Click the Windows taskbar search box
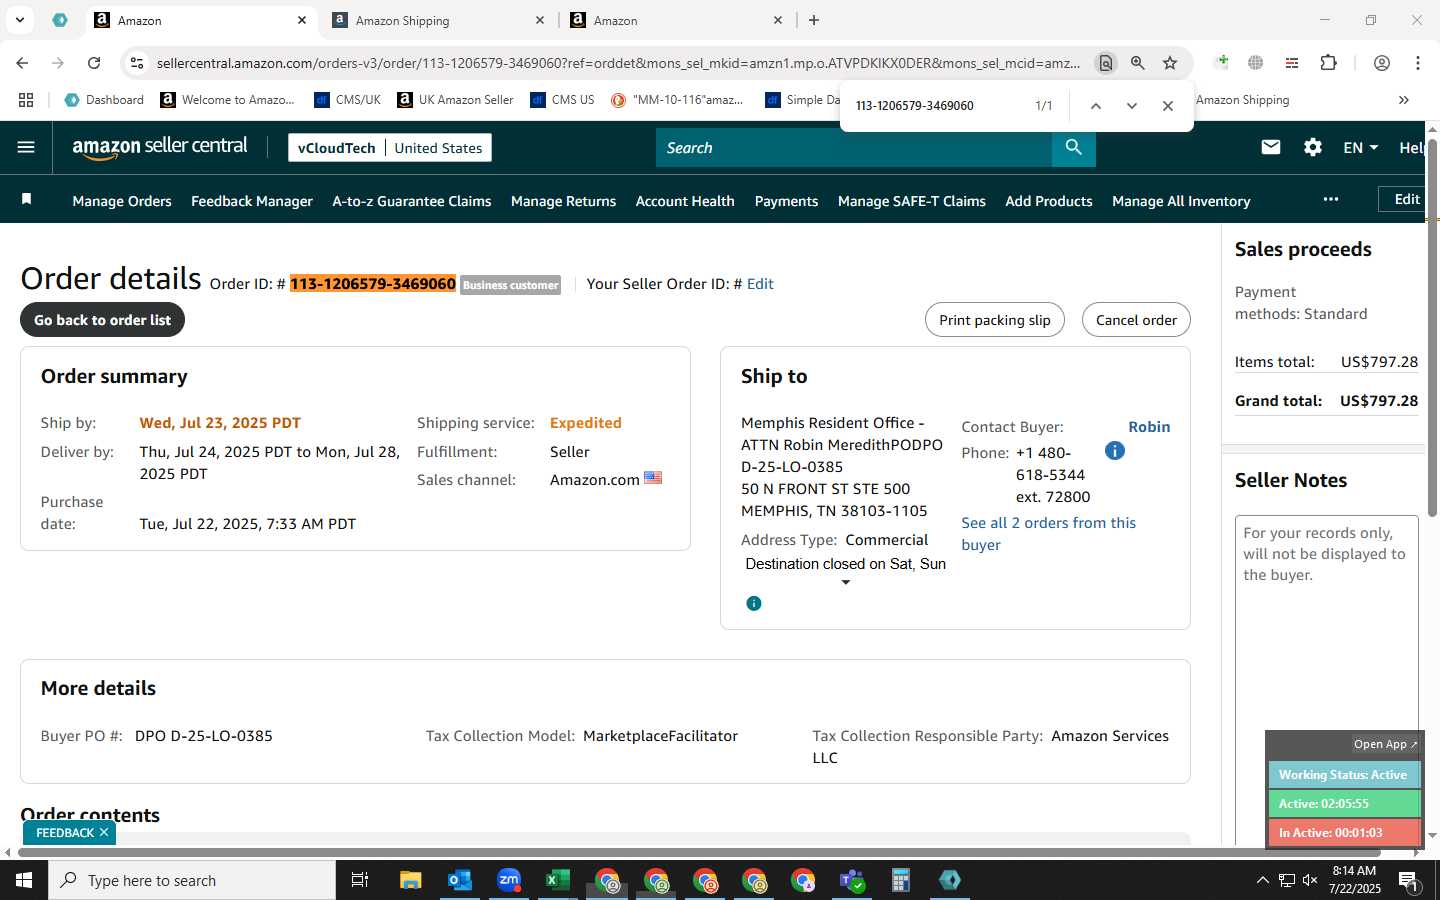 coord(192,880)
